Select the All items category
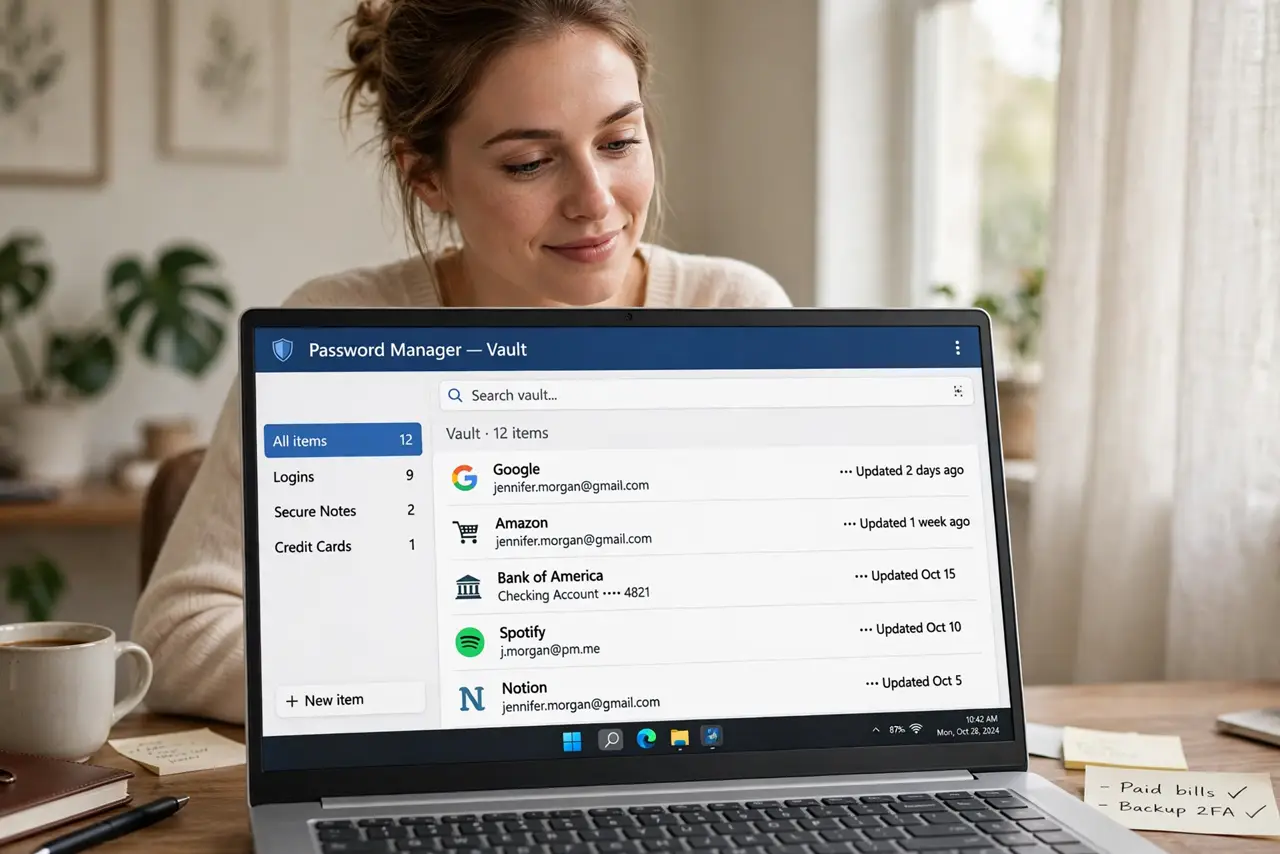This screenshot has height=854, width=1280. 343,440
